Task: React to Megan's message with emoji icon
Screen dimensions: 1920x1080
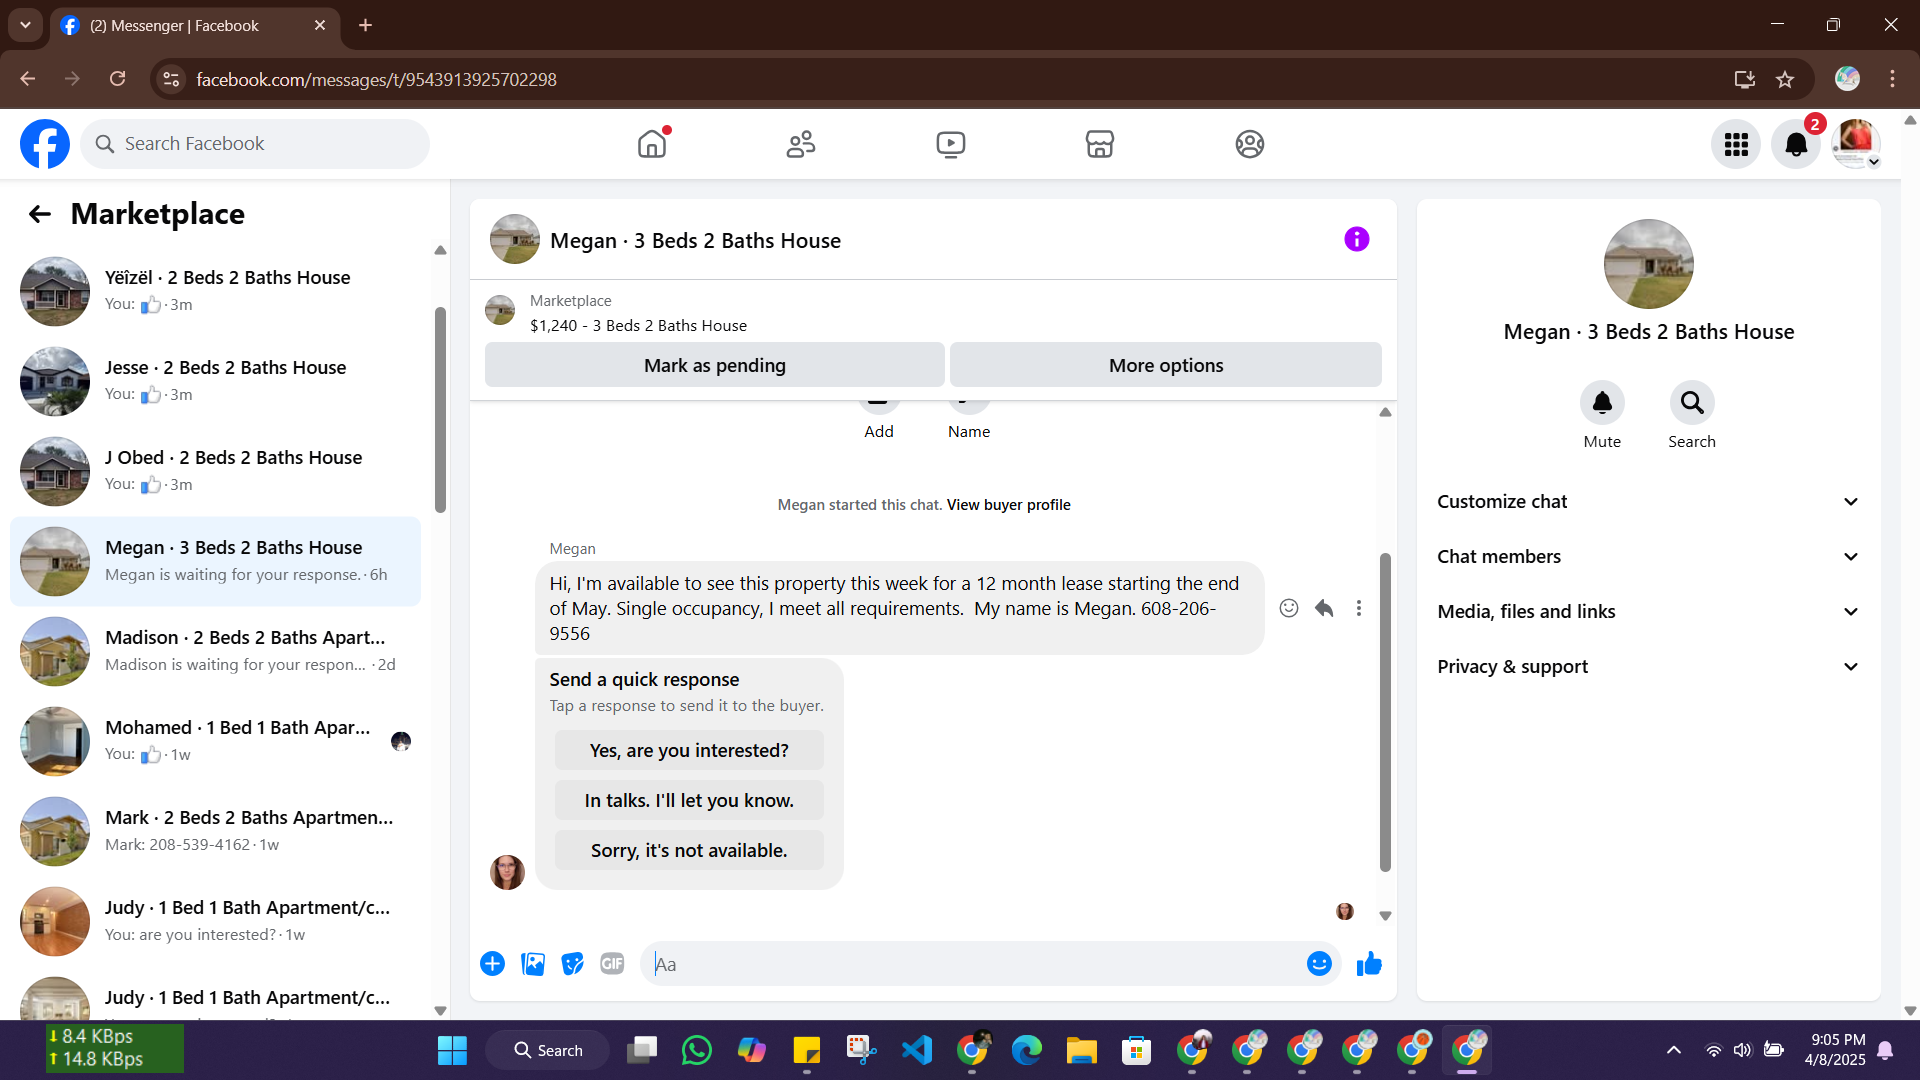Action: click(1289, 608)
